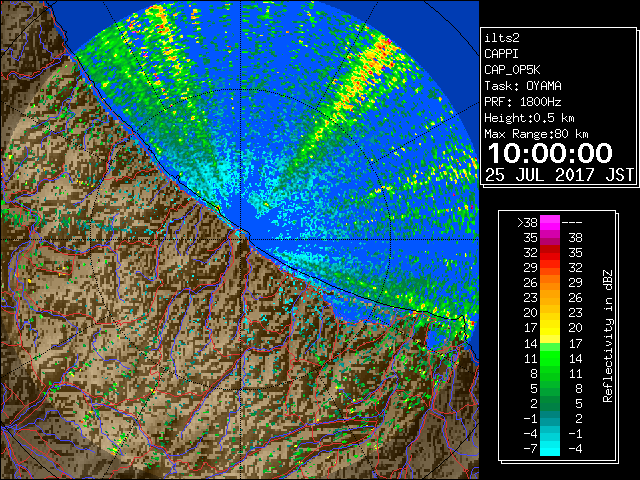This screenshot has height=480, width=640.
Task: Click the yellow 17 dBZ legend swatch
Action: pyautogui.click(x=550, y=328)
